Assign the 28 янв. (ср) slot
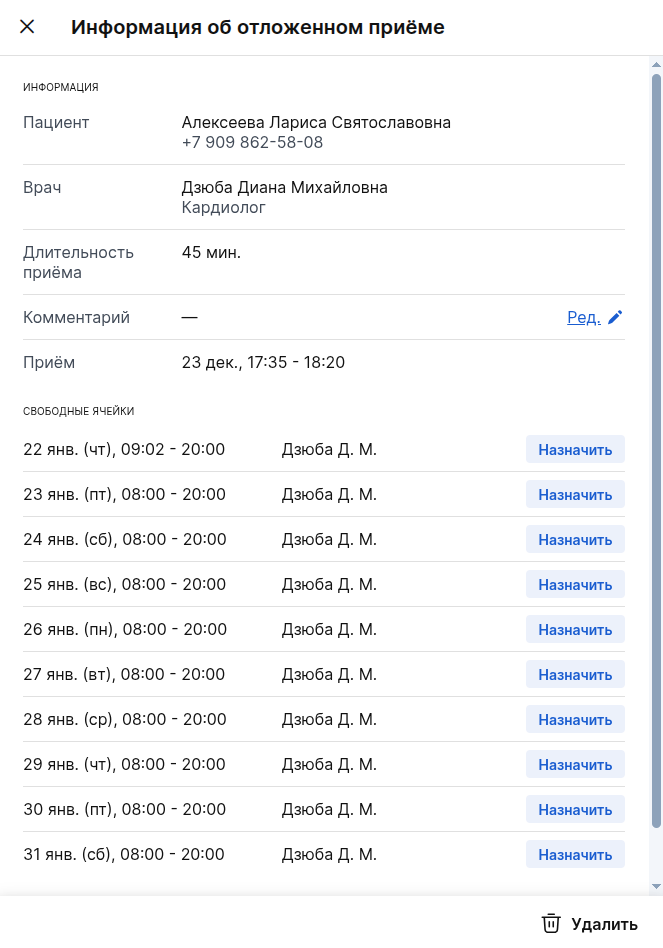This screenshot has width=663, height=948. pos(575,720)
